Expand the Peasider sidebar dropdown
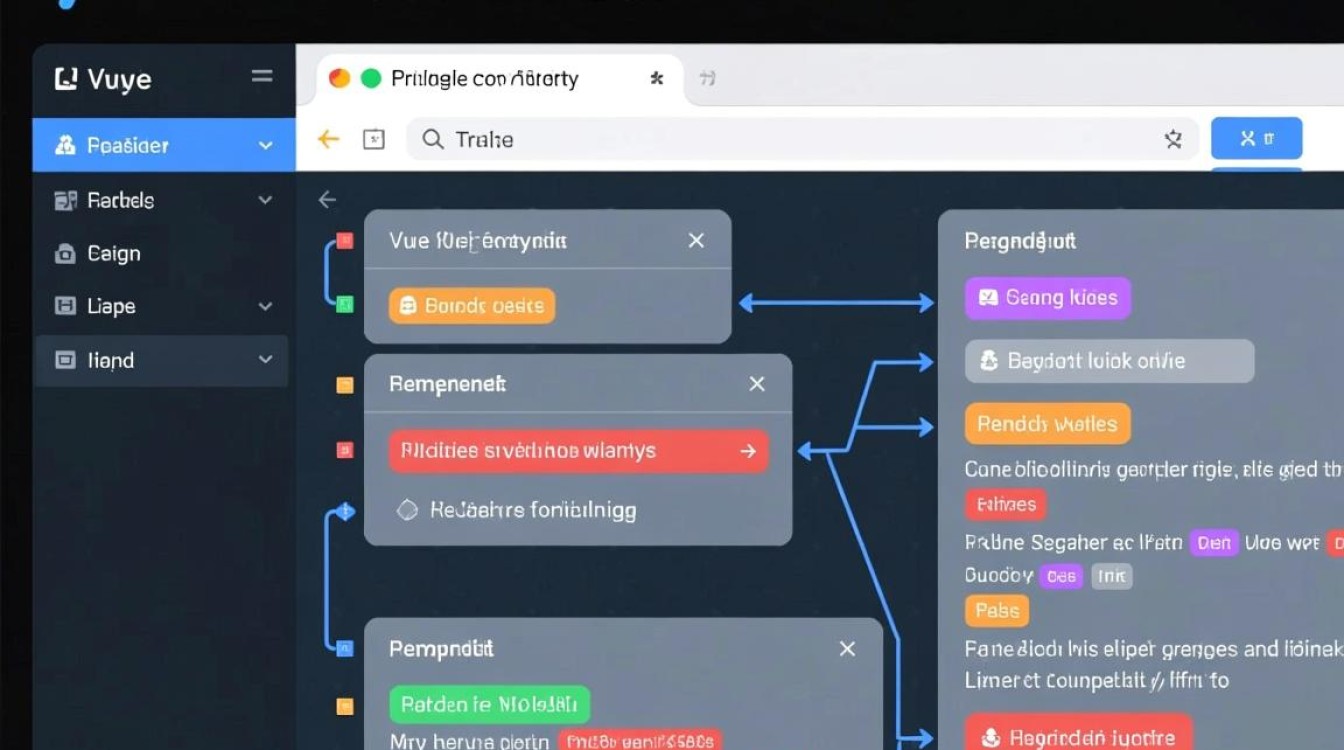This screenshot has height=750, width=1344. point(265,146)
